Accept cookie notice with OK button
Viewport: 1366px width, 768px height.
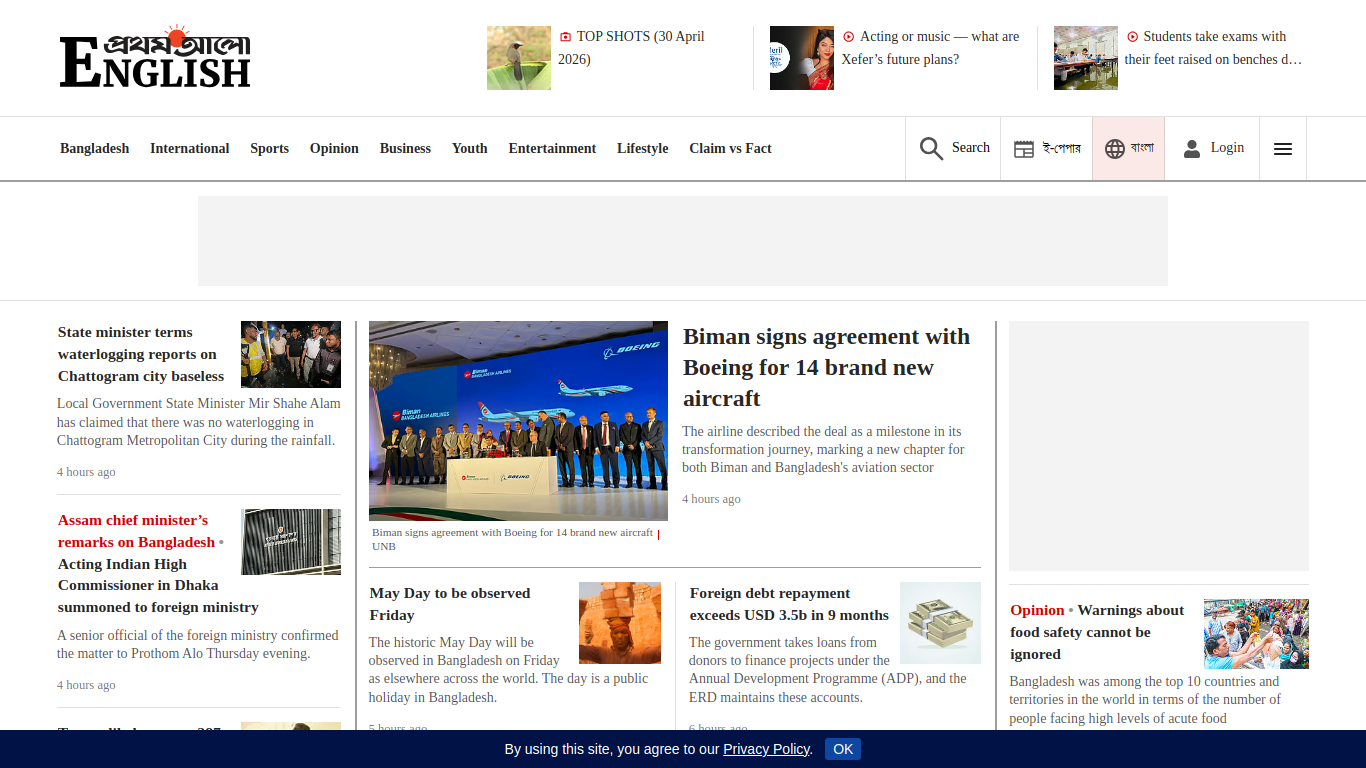(843, 749)
